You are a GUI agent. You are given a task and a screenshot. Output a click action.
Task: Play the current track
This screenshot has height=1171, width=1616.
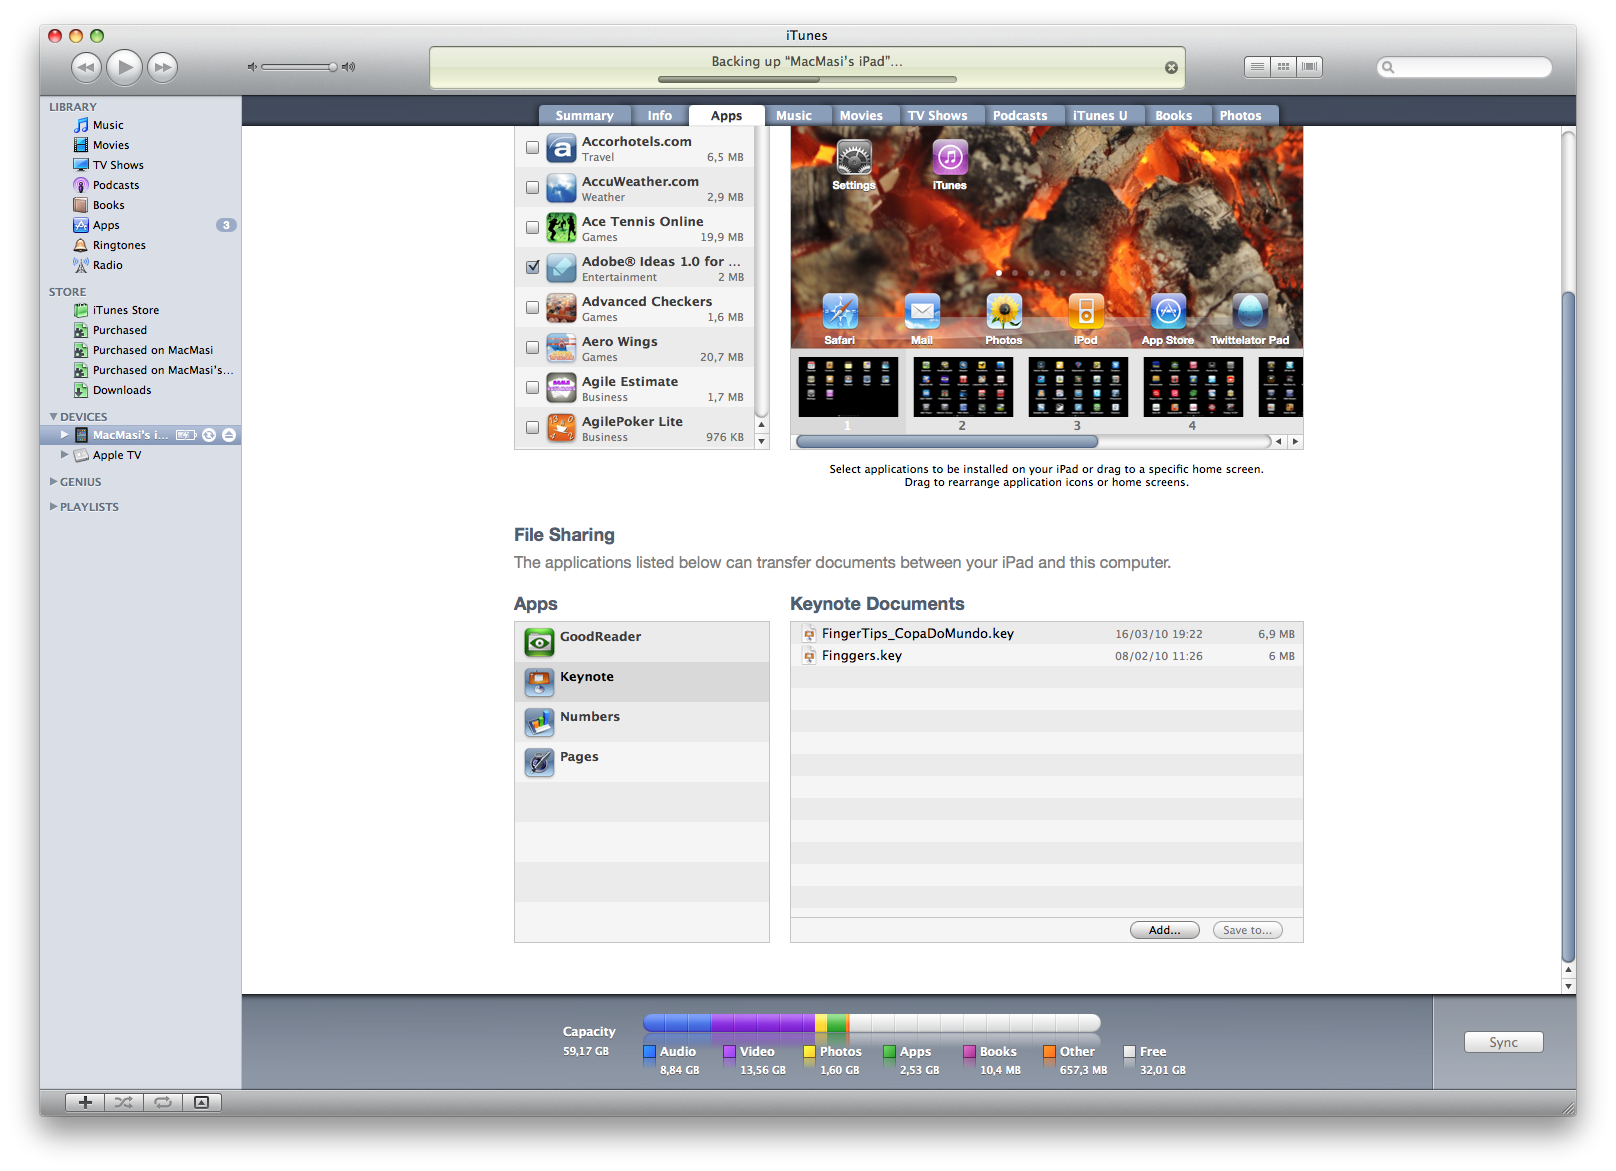(124, 67)
